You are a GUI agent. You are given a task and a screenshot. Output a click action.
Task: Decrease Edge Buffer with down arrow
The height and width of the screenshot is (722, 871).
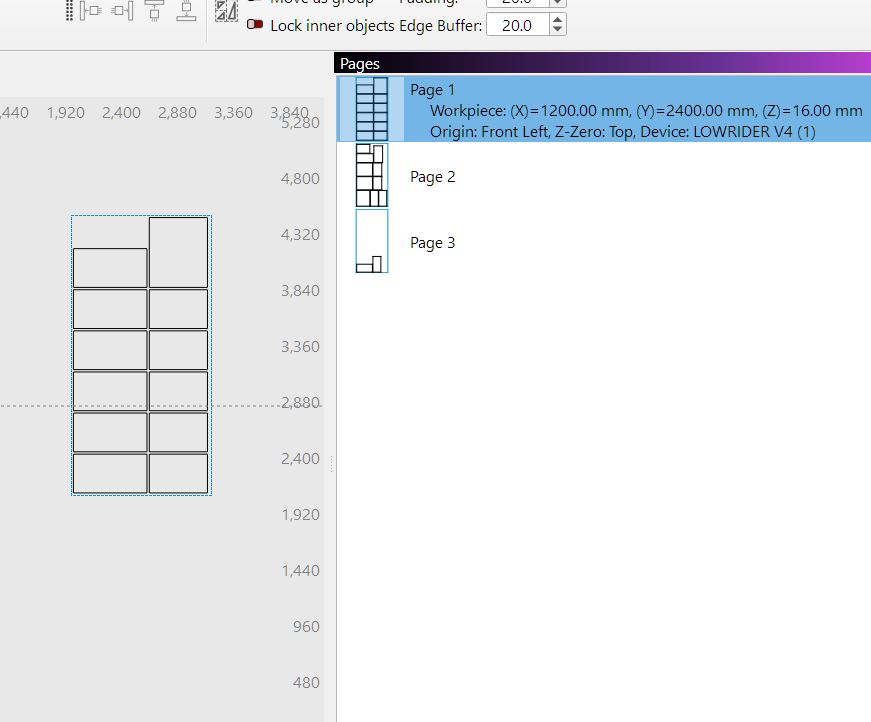click(558, 30)
